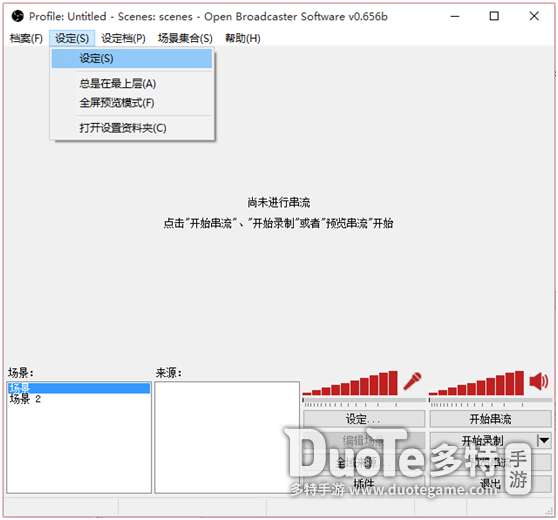Expand the 开始录制 dropdown arrow
Viewport: 558px width, 520px height.
point(544,441)
